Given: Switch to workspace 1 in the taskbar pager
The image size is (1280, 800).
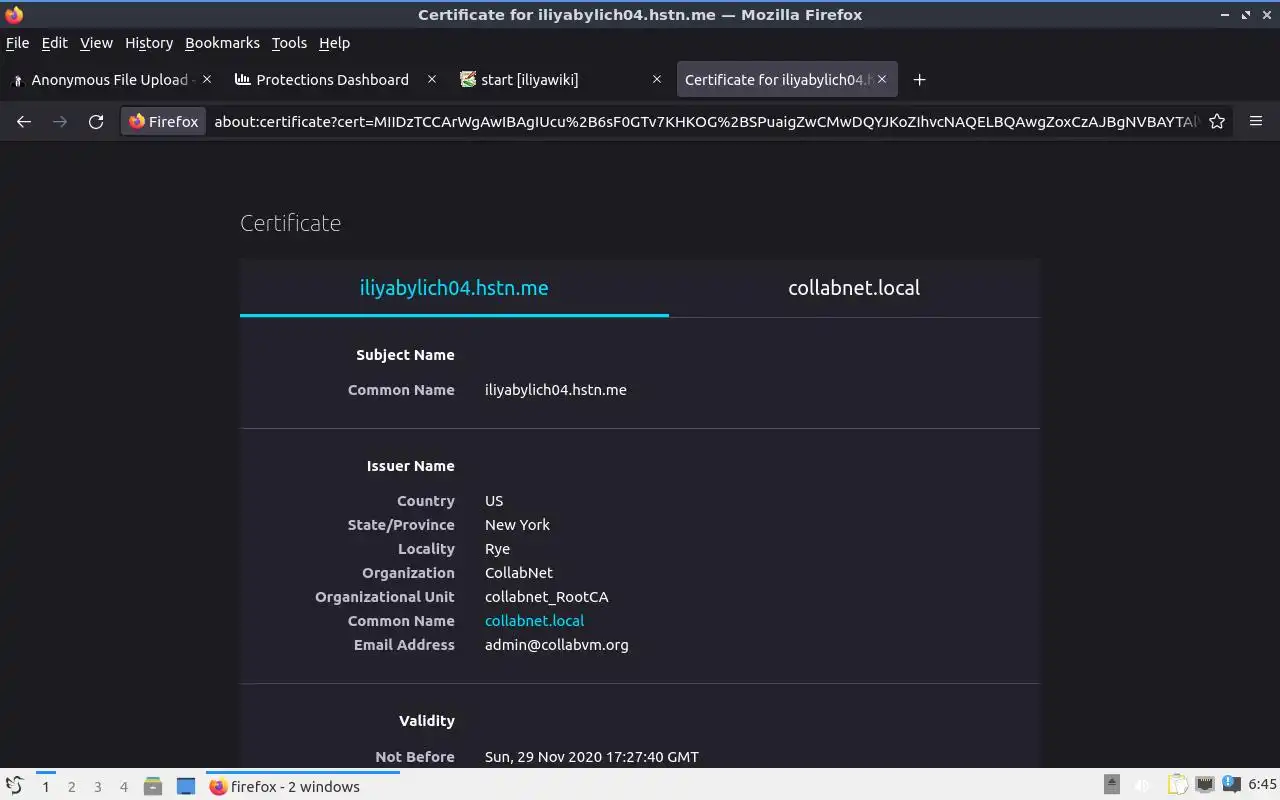Looking at the screenshot, I should 45,787.
